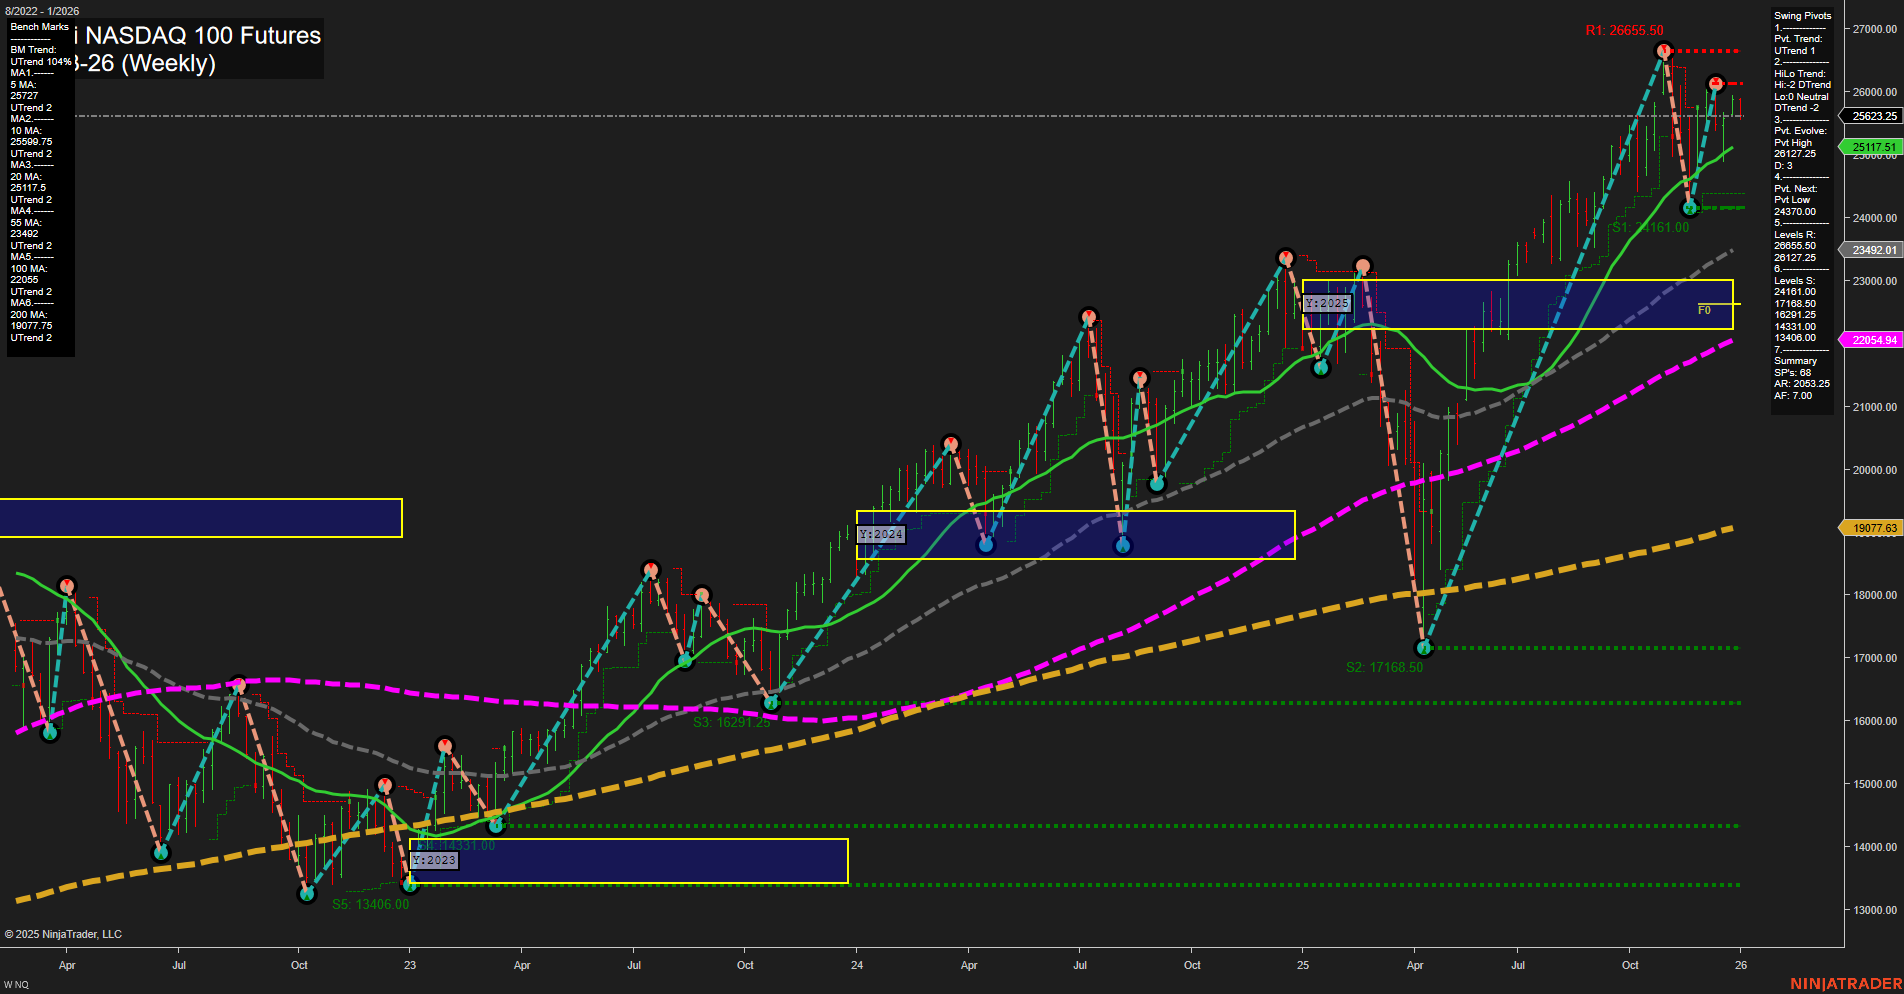1904x994 pixels.
Task: Select the Y:2025 year label on the chart
Action: (1327, 302)
